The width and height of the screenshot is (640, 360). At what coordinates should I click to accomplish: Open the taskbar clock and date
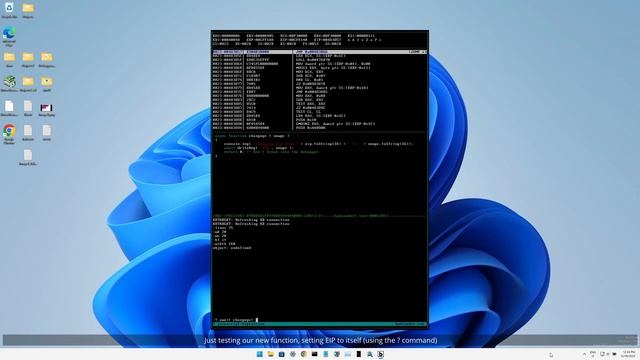pyautogui.click(x=629, y=354)
